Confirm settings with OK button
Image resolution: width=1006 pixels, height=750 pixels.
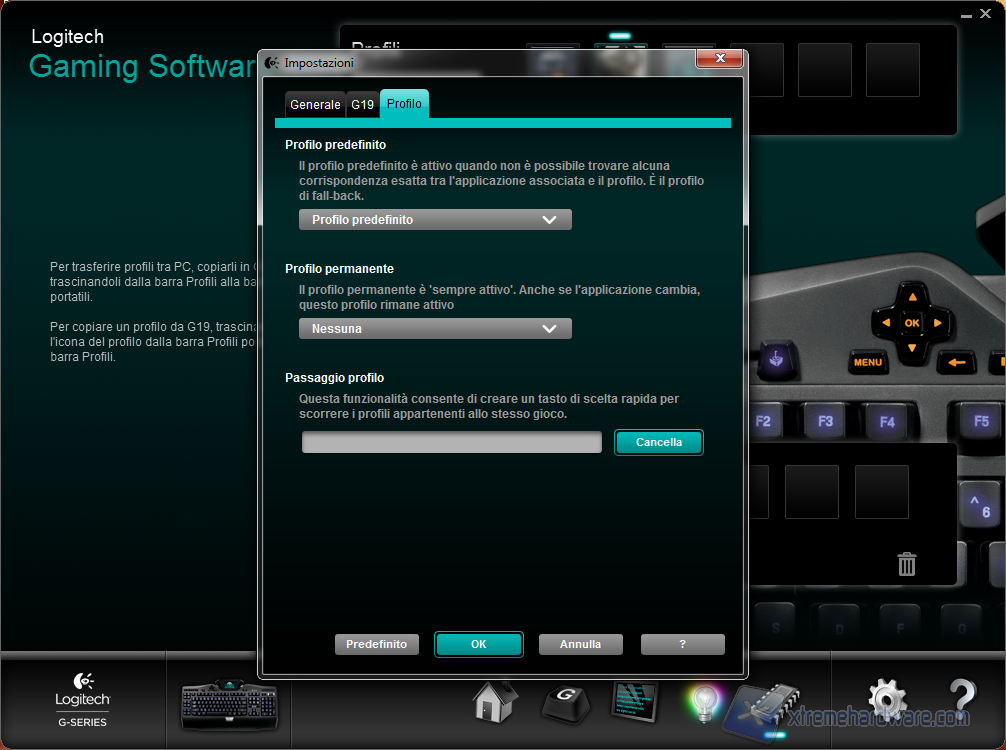478,645
